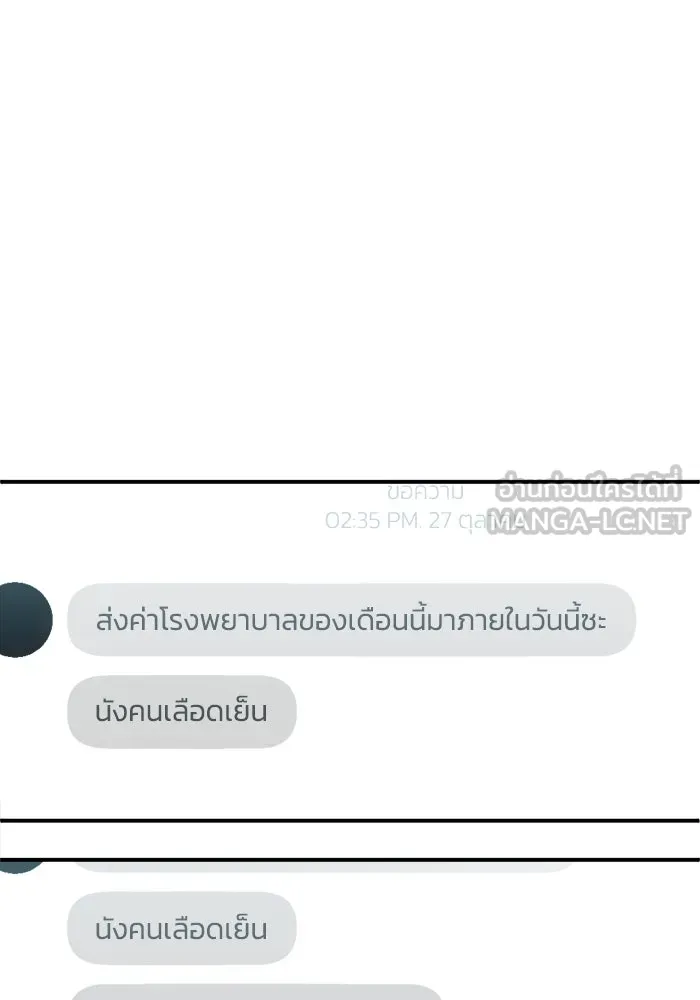
Task: Click the word ส่งค่า starting the first message
Action: (126, 620)
